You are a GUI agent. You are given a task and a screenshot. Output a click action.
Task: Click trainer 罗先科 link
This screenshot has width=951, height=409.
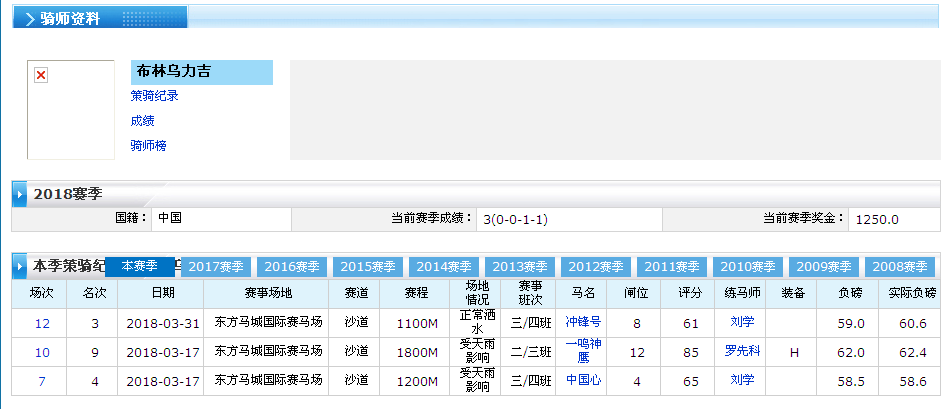742,351
